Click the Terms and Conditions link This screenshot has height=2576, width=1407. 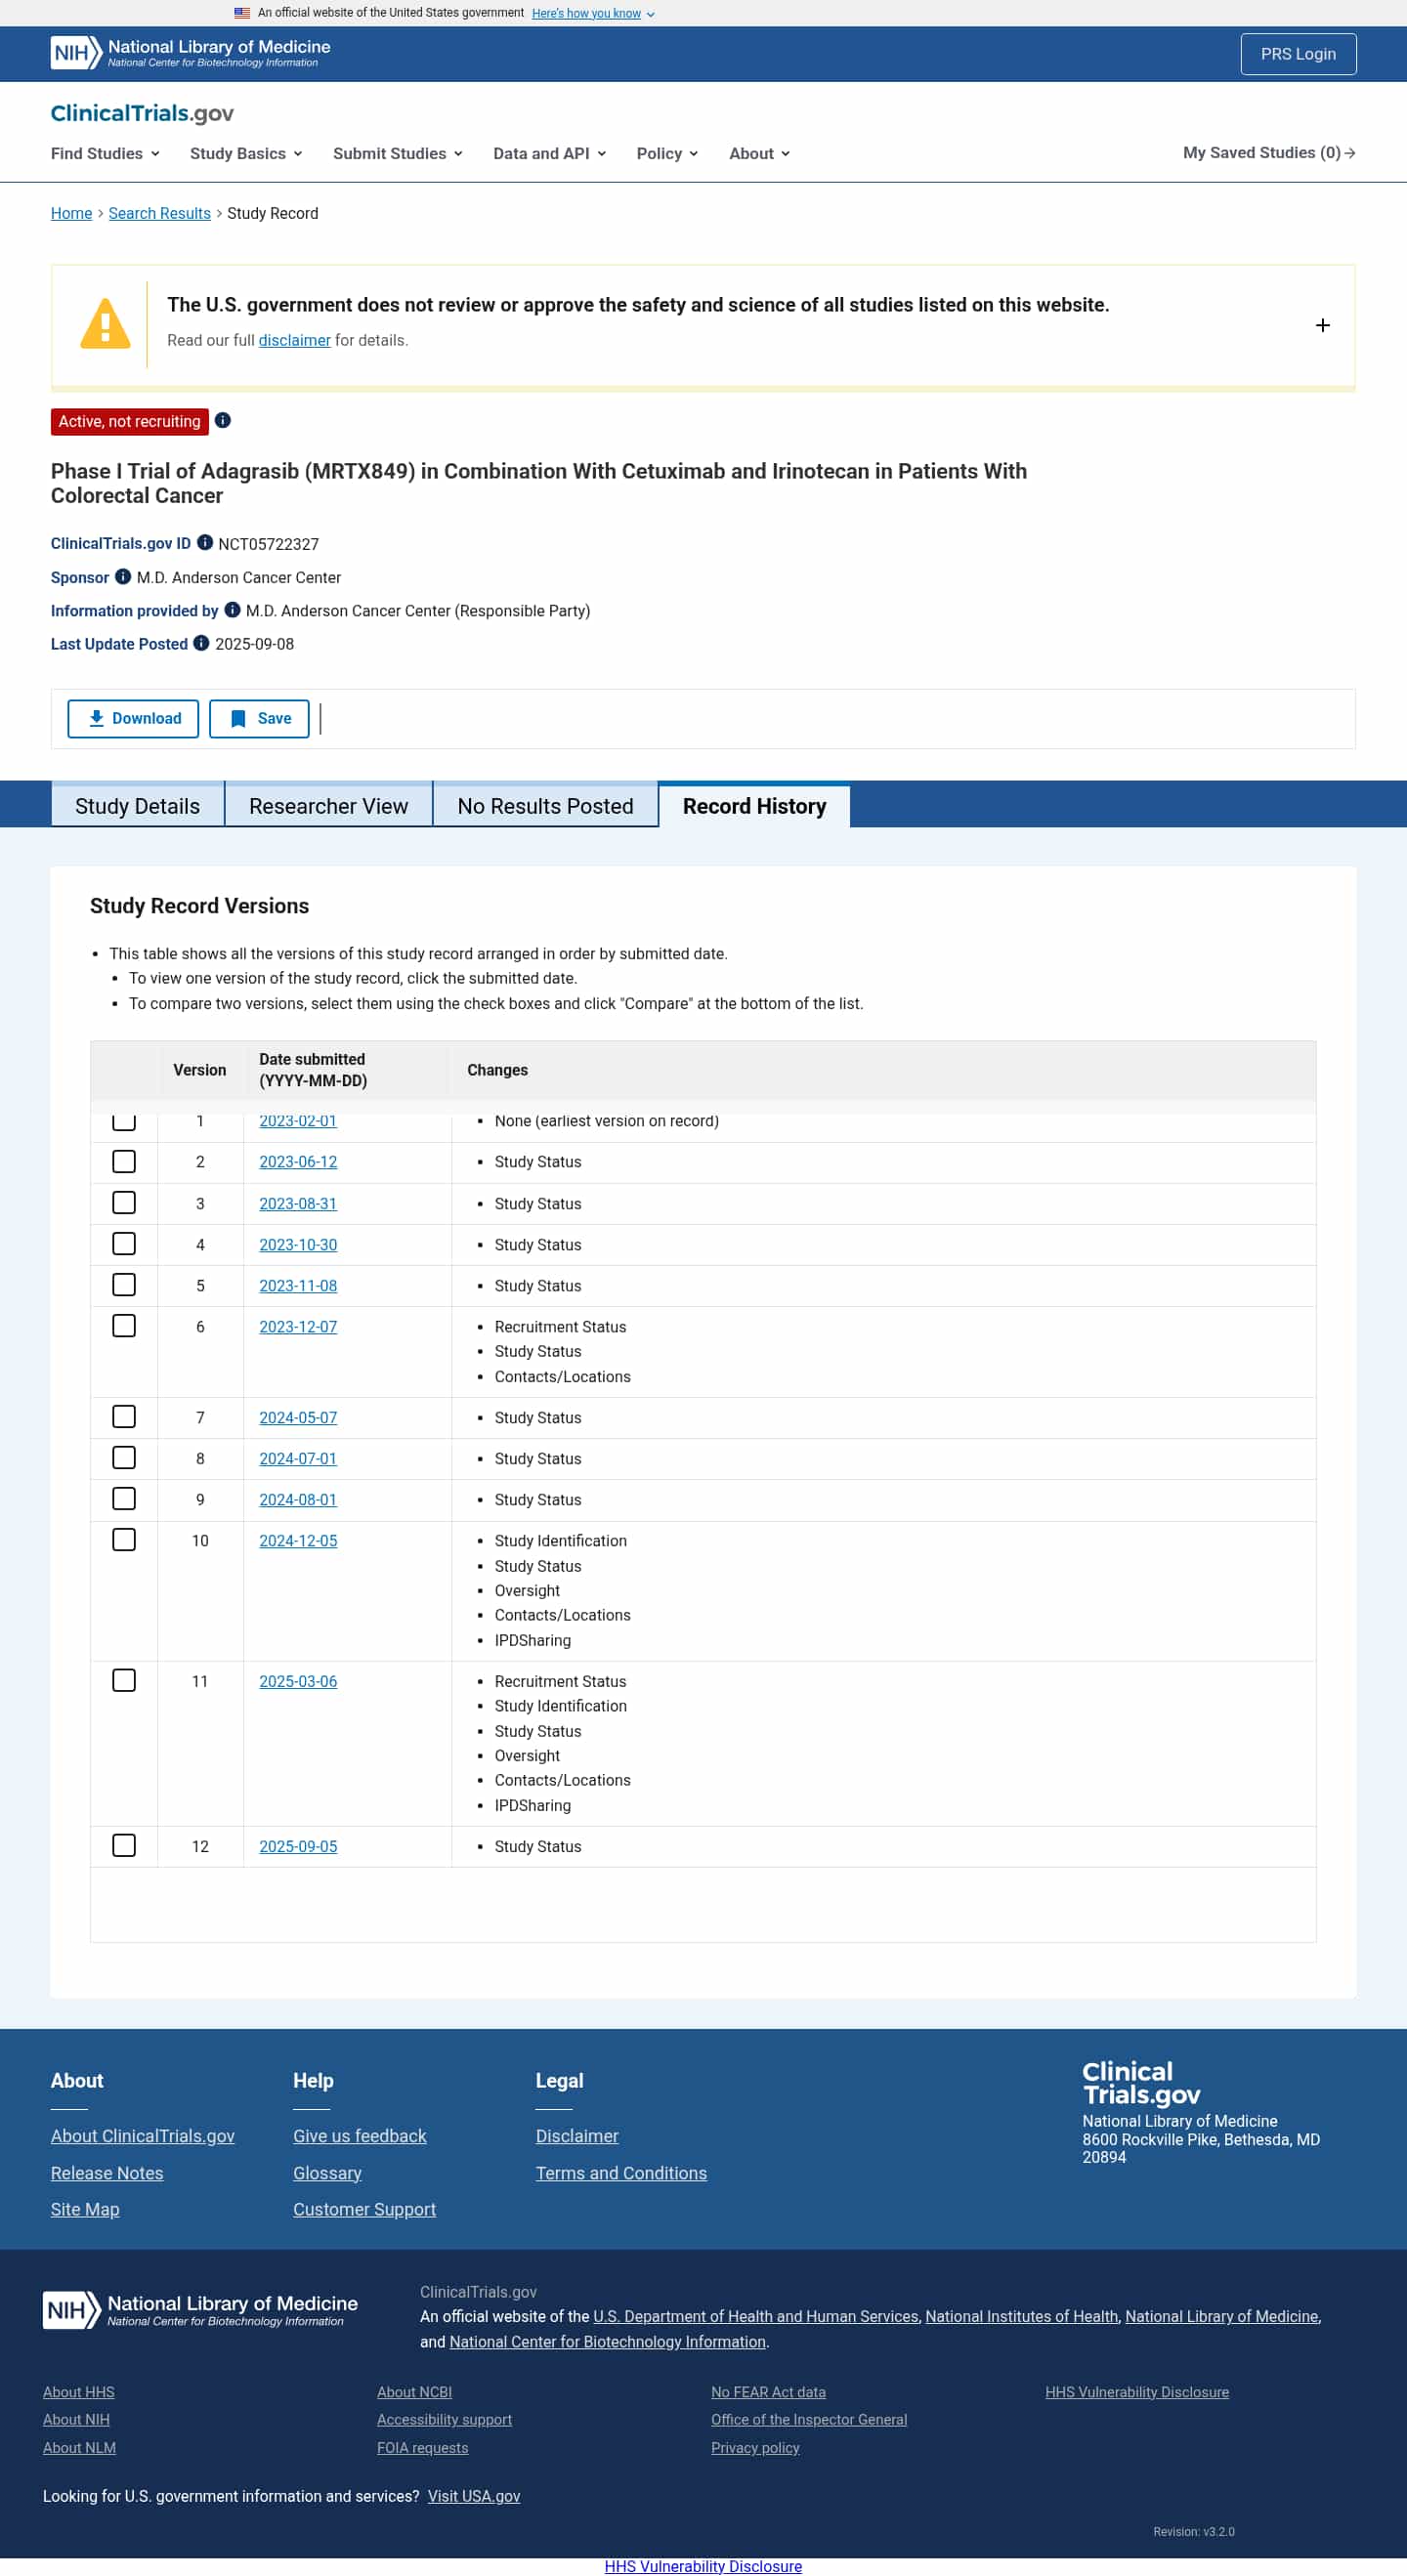pyautogui.click(x=621, y=2173)
